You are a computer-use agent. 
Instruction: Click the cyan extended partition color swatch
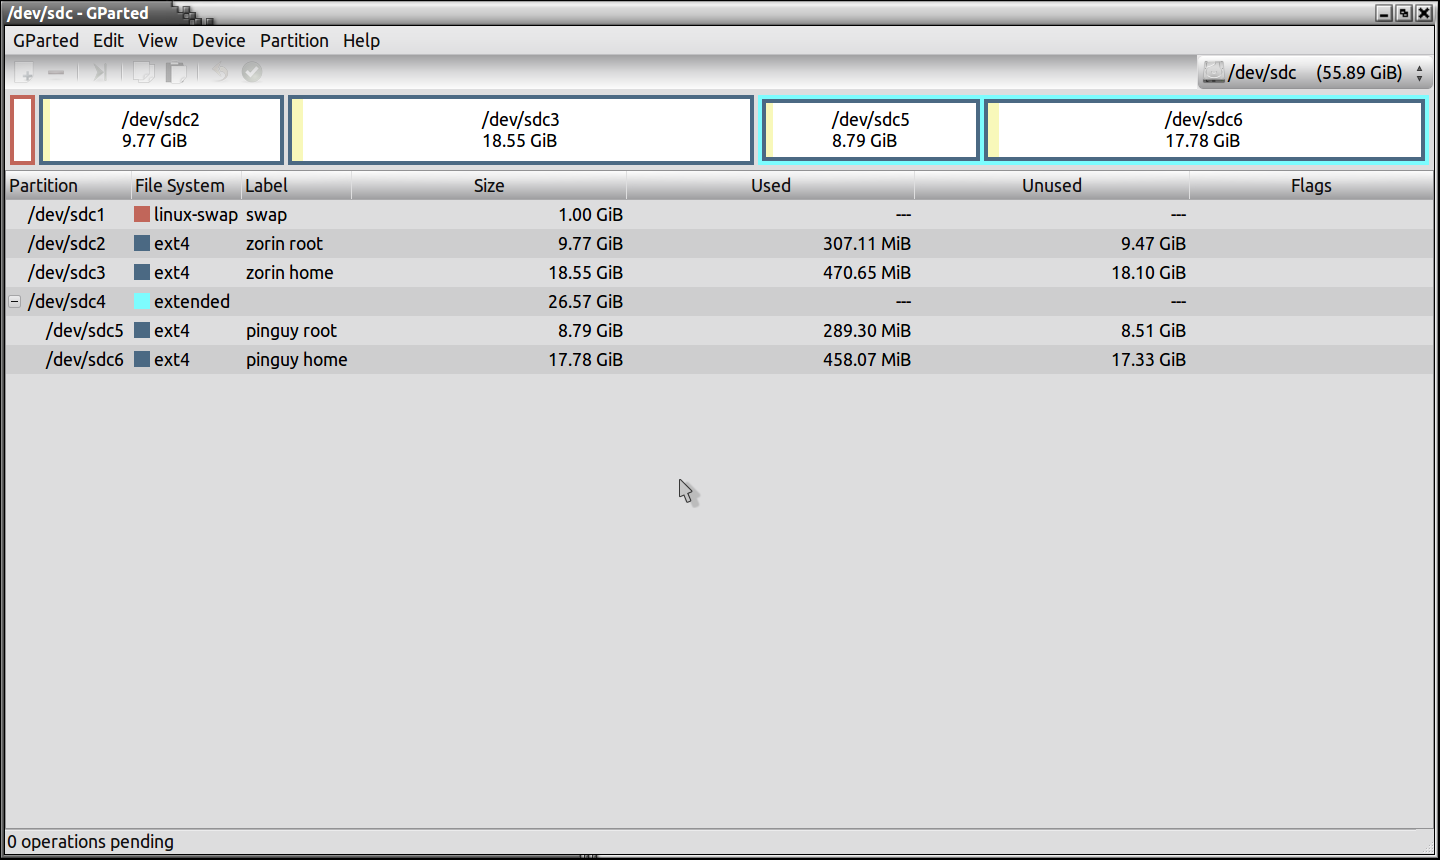coord(142,302)
